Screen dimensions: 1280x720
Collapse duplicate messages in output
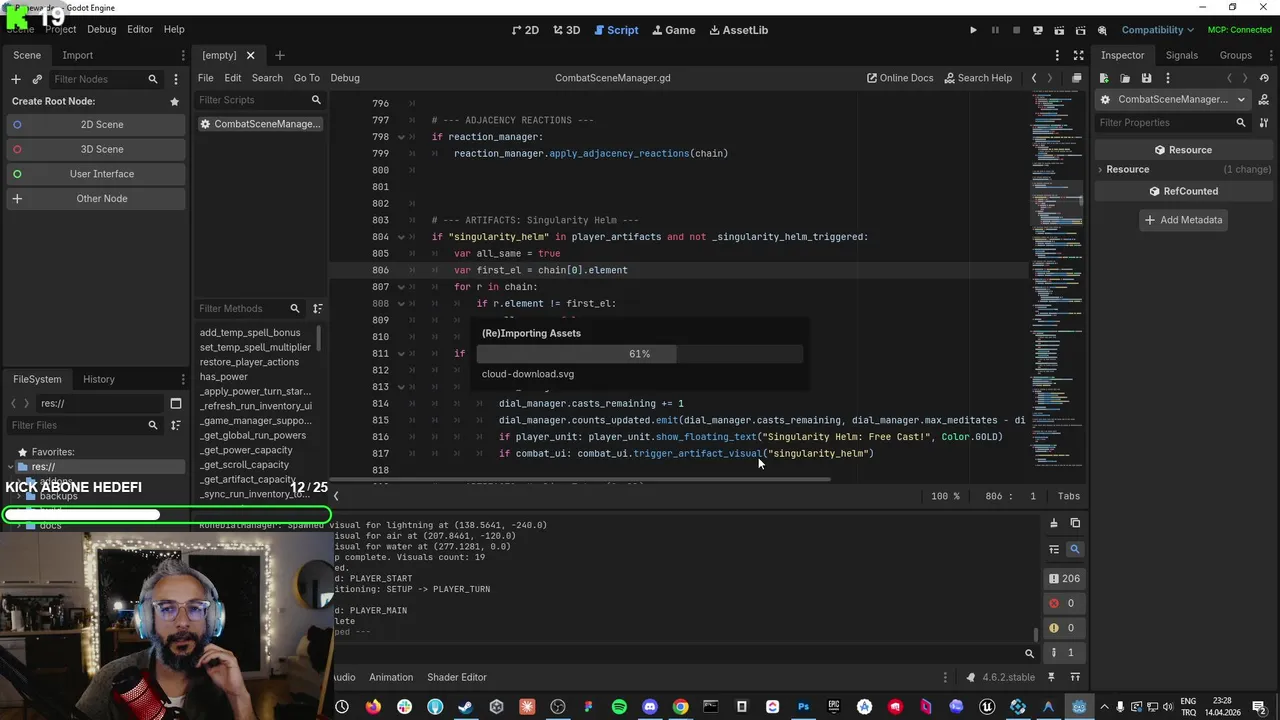click(x=1053, y=549)
